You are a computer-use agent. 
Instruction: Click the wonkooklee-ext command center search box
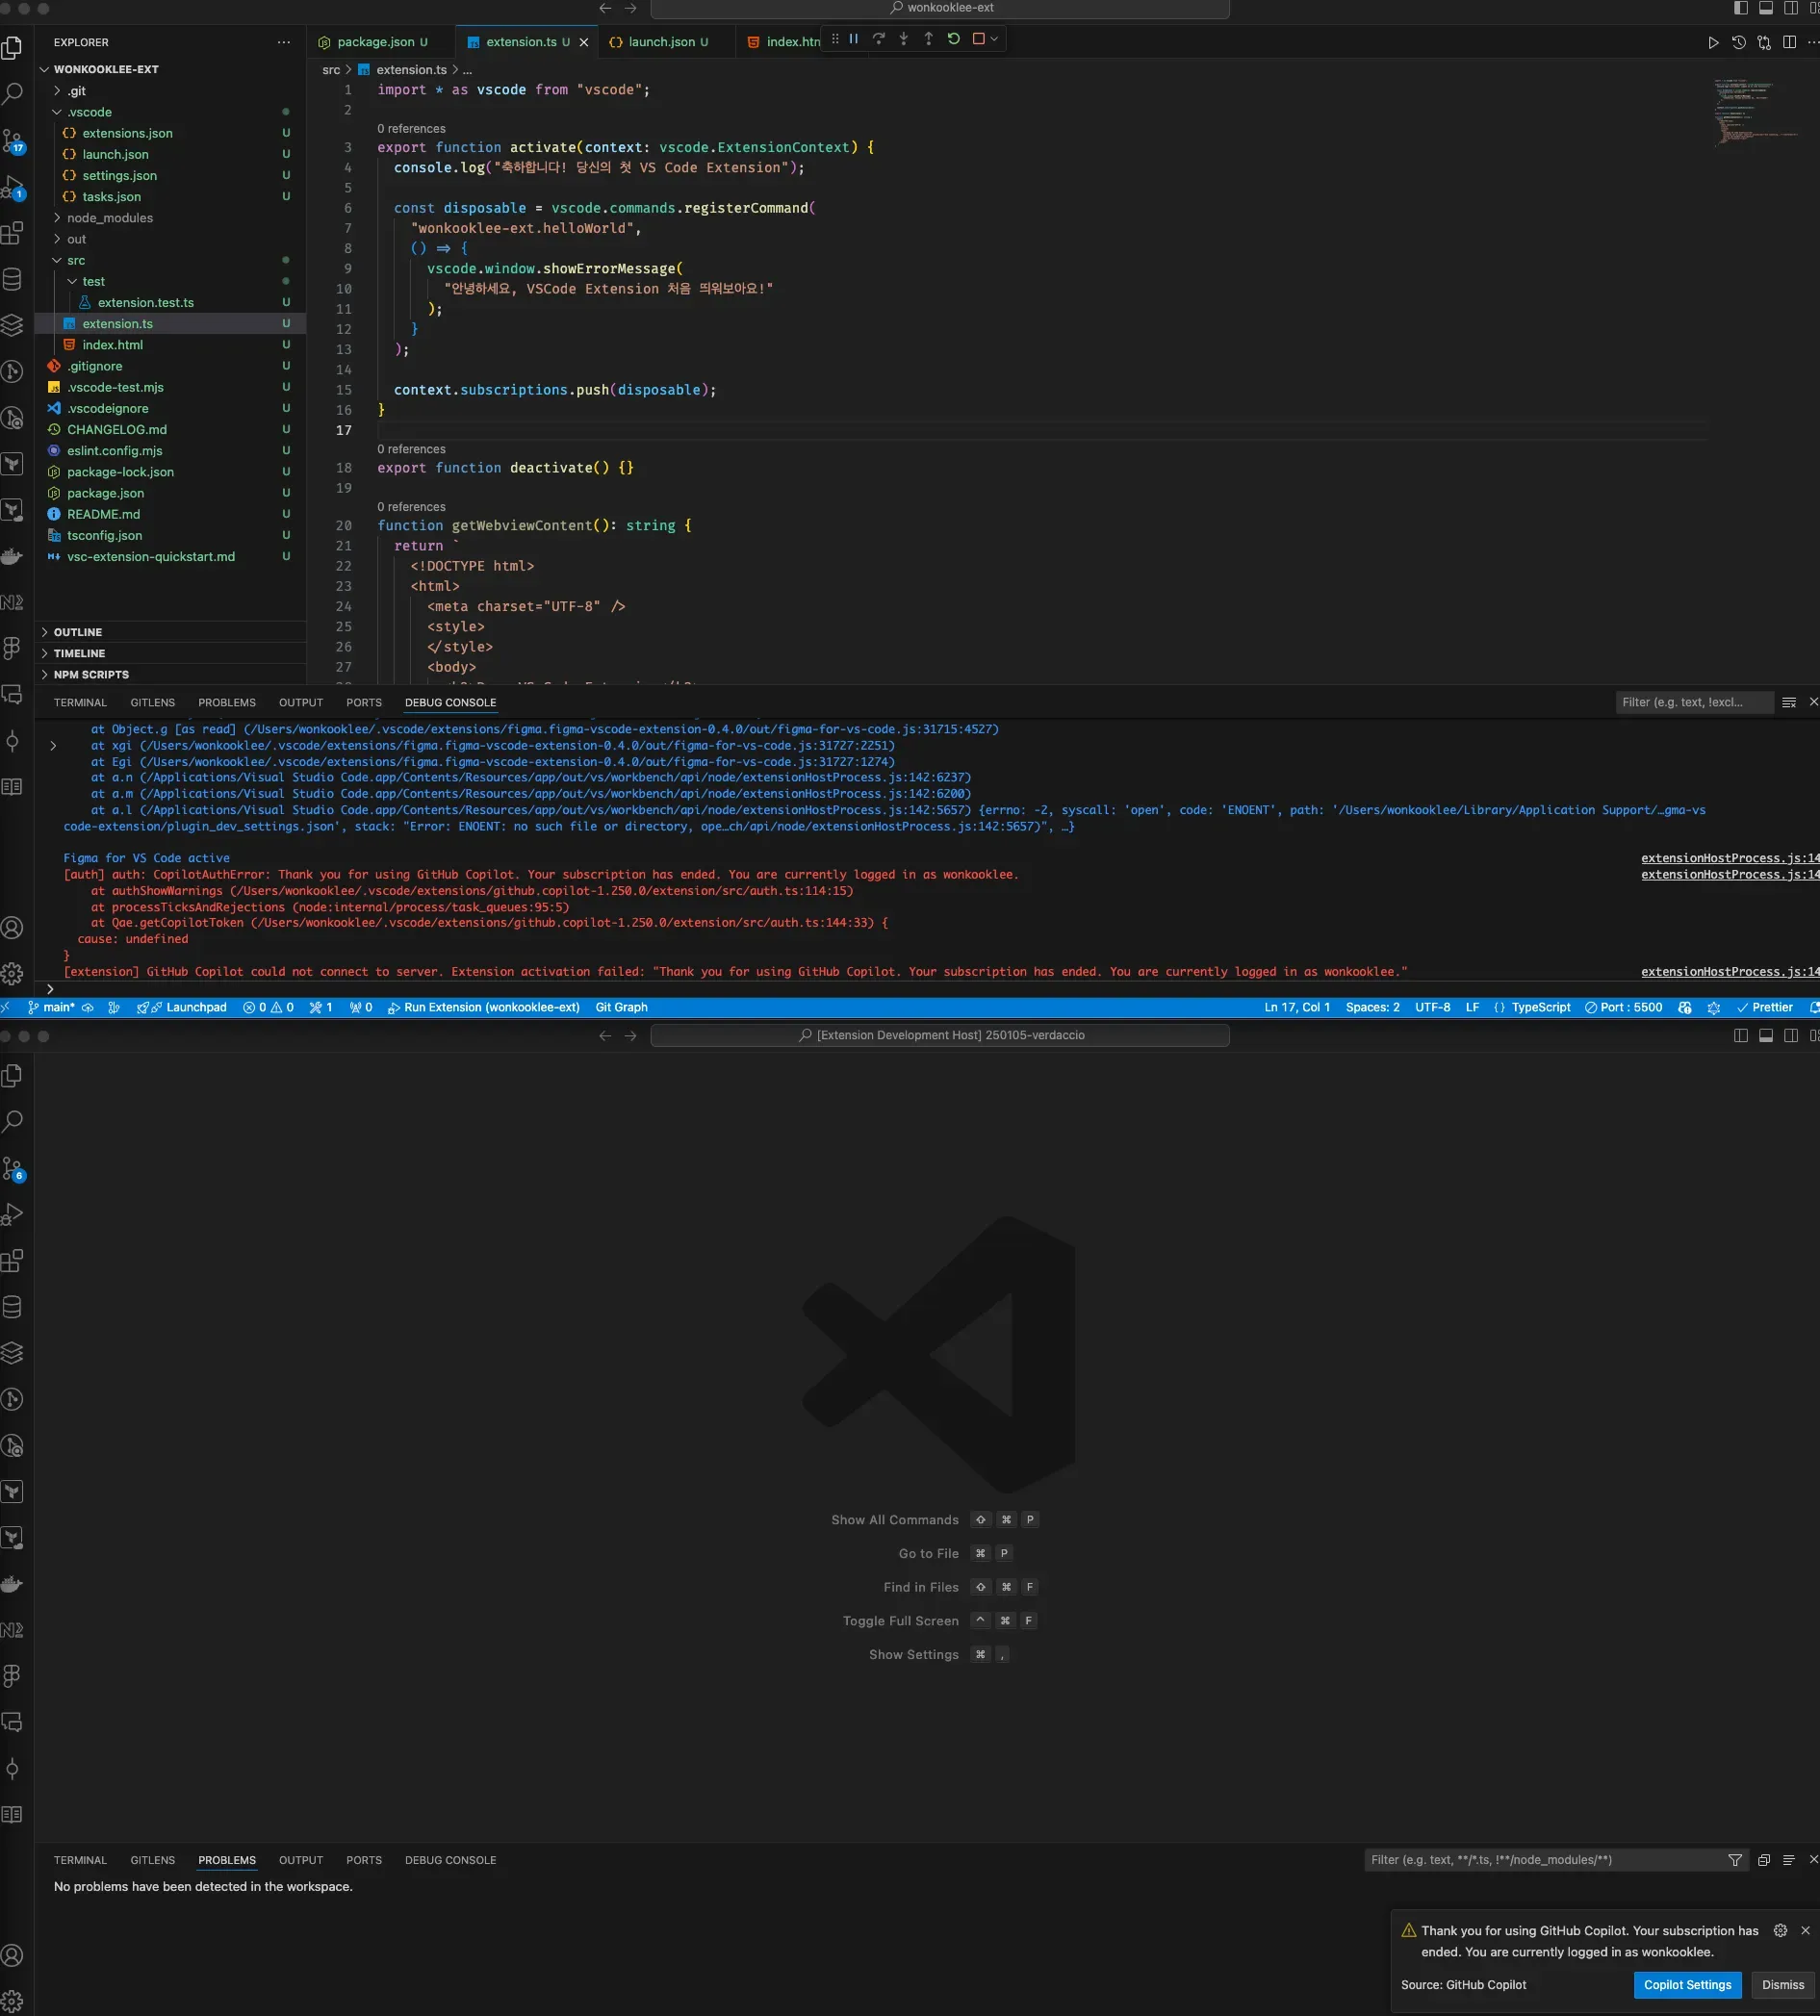940,8
